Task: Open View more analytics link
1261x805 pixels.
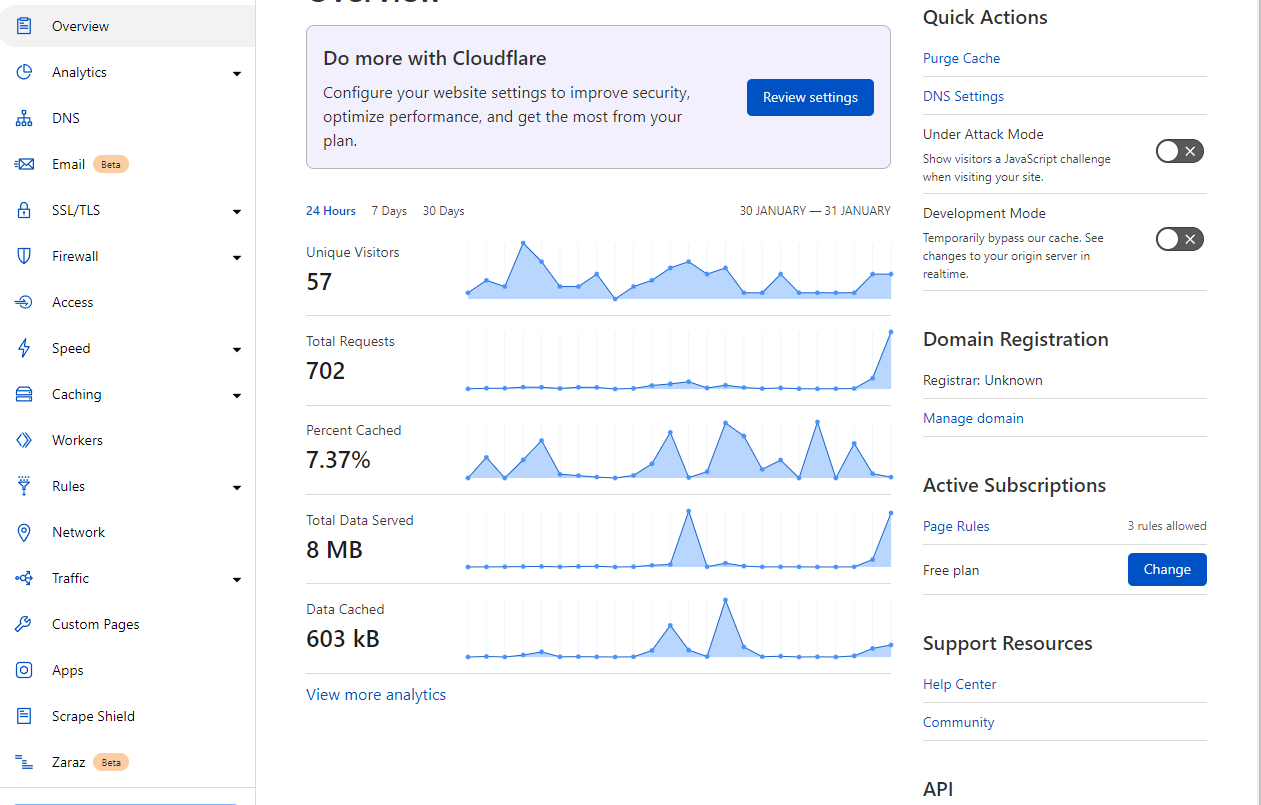Action: click(376, 695)
